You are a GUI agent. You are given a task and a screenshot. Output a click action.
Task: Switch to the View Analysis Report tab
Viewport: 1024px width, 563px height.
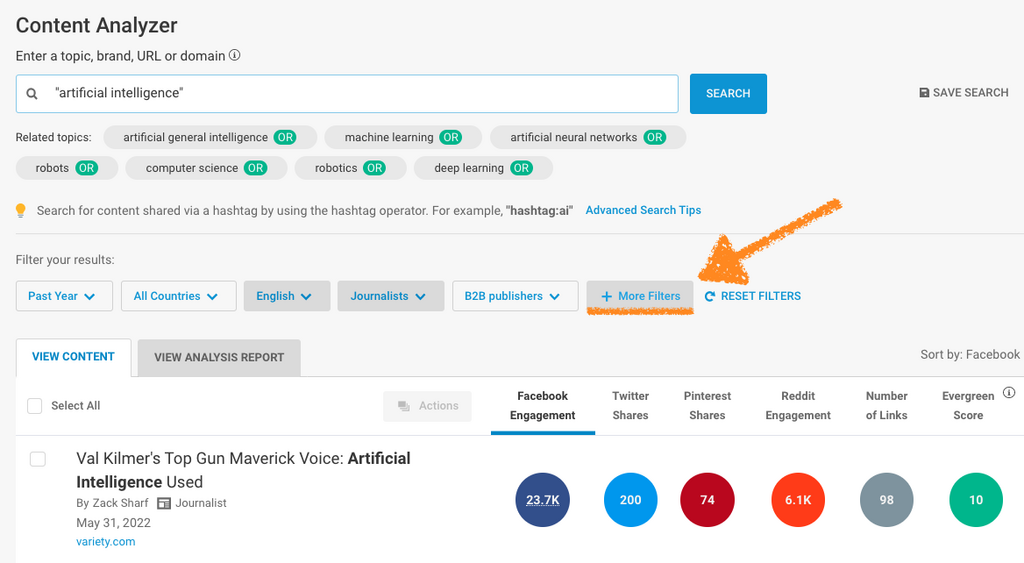219,357
